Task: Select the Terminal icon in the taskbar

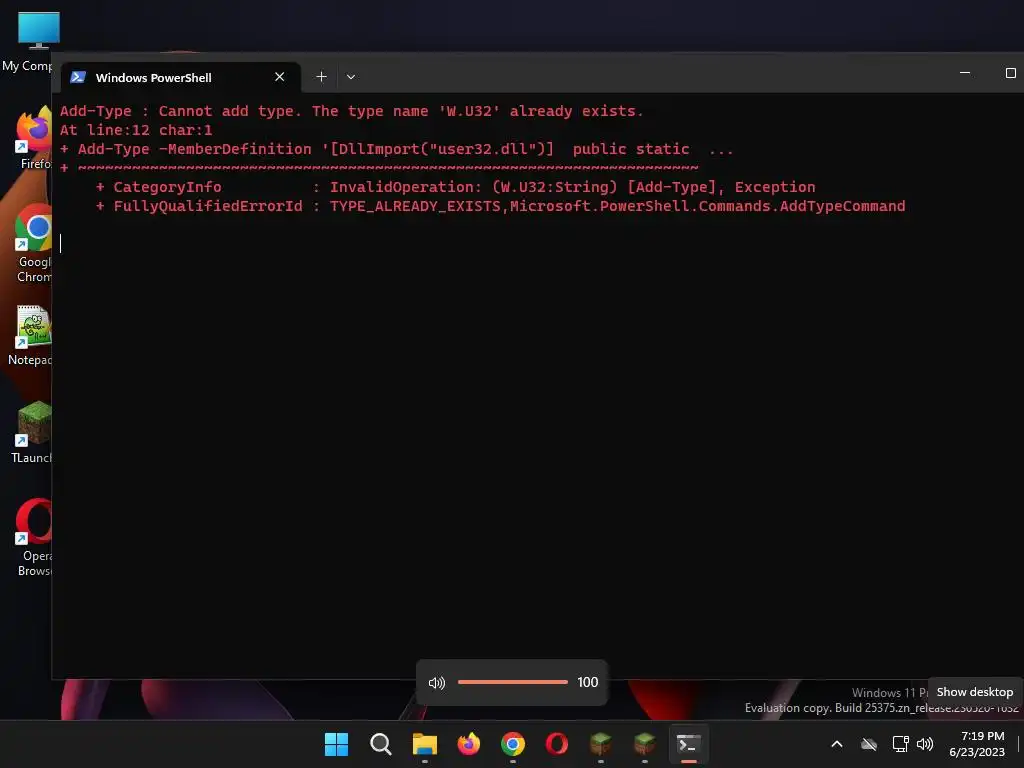Action: tap(688, 744)
